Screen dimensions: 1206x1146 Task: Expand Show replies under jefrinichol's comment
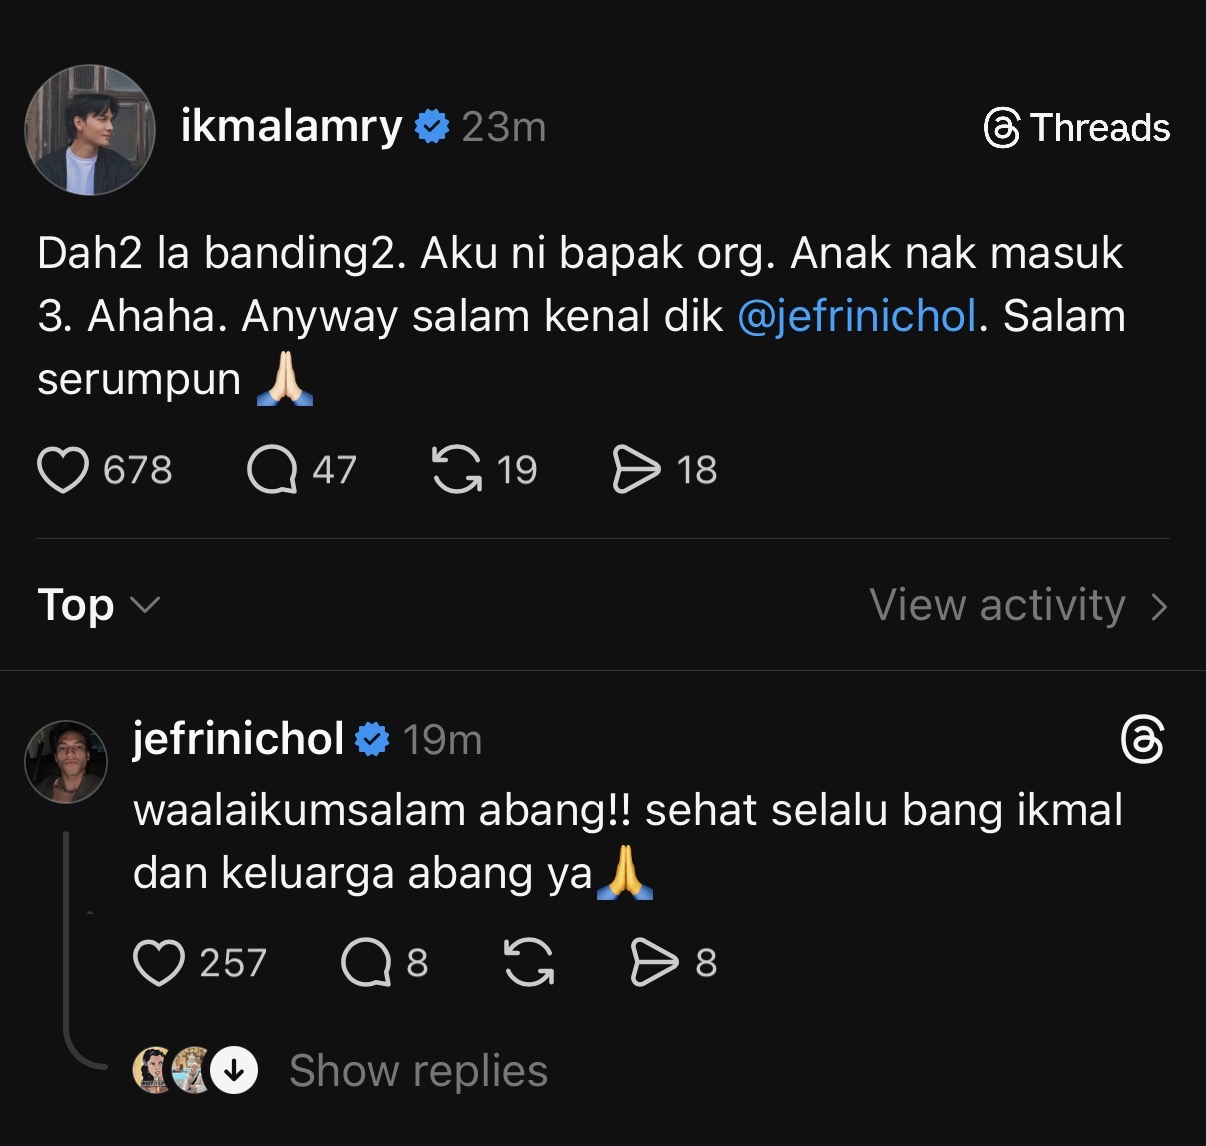418,1071
